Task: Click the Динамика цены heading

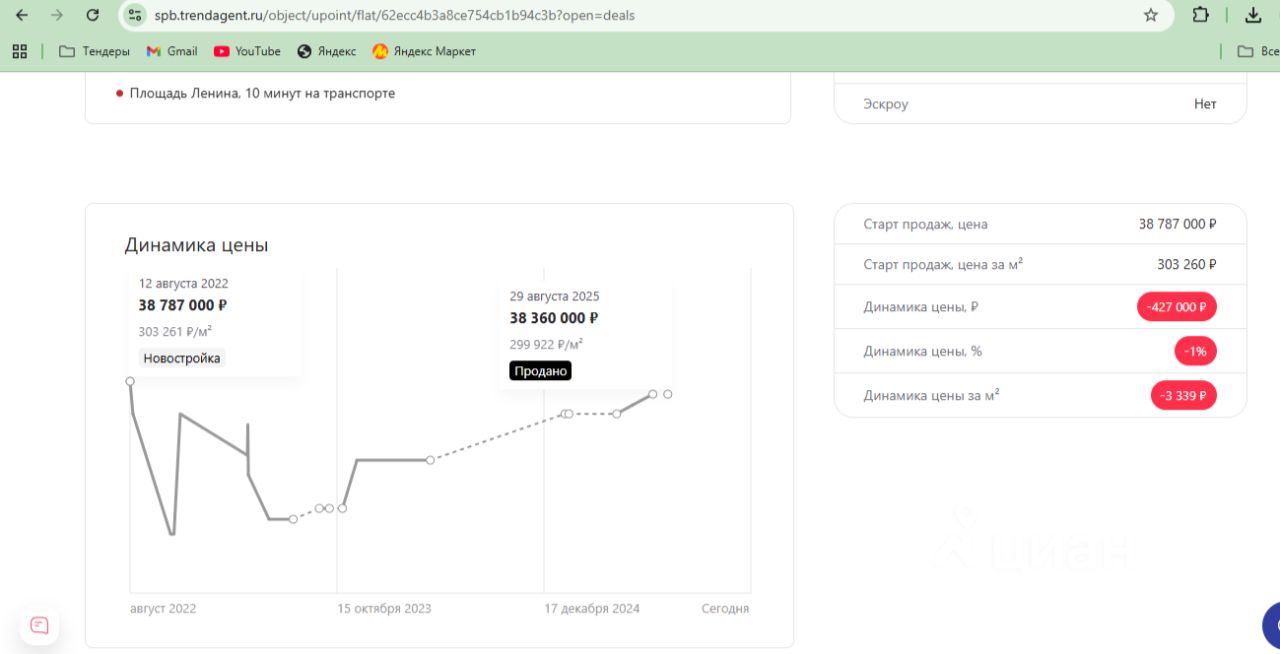Action: click(197, 245)
